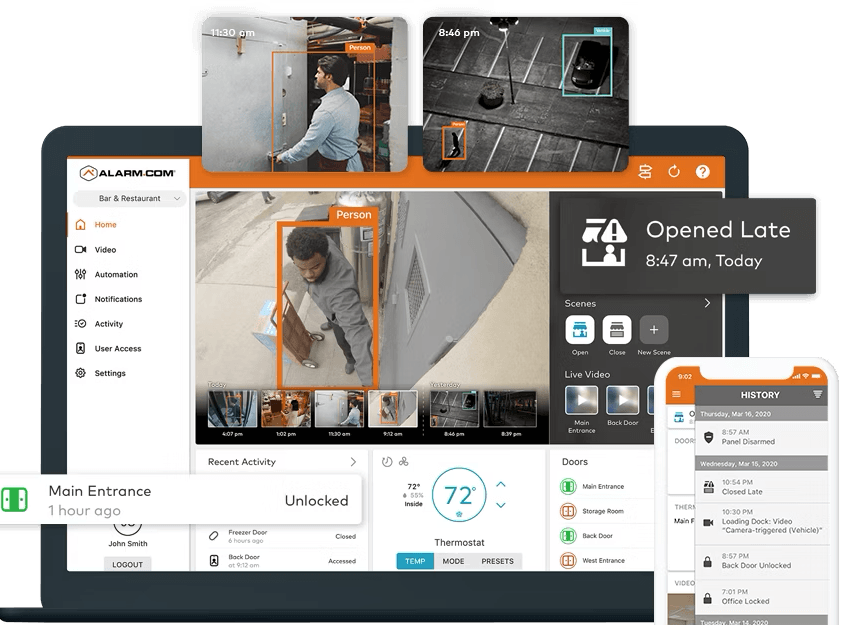The image size is (847, 625).
Task: Click the Home house icon in sidebar
Action: coord(80,225)
